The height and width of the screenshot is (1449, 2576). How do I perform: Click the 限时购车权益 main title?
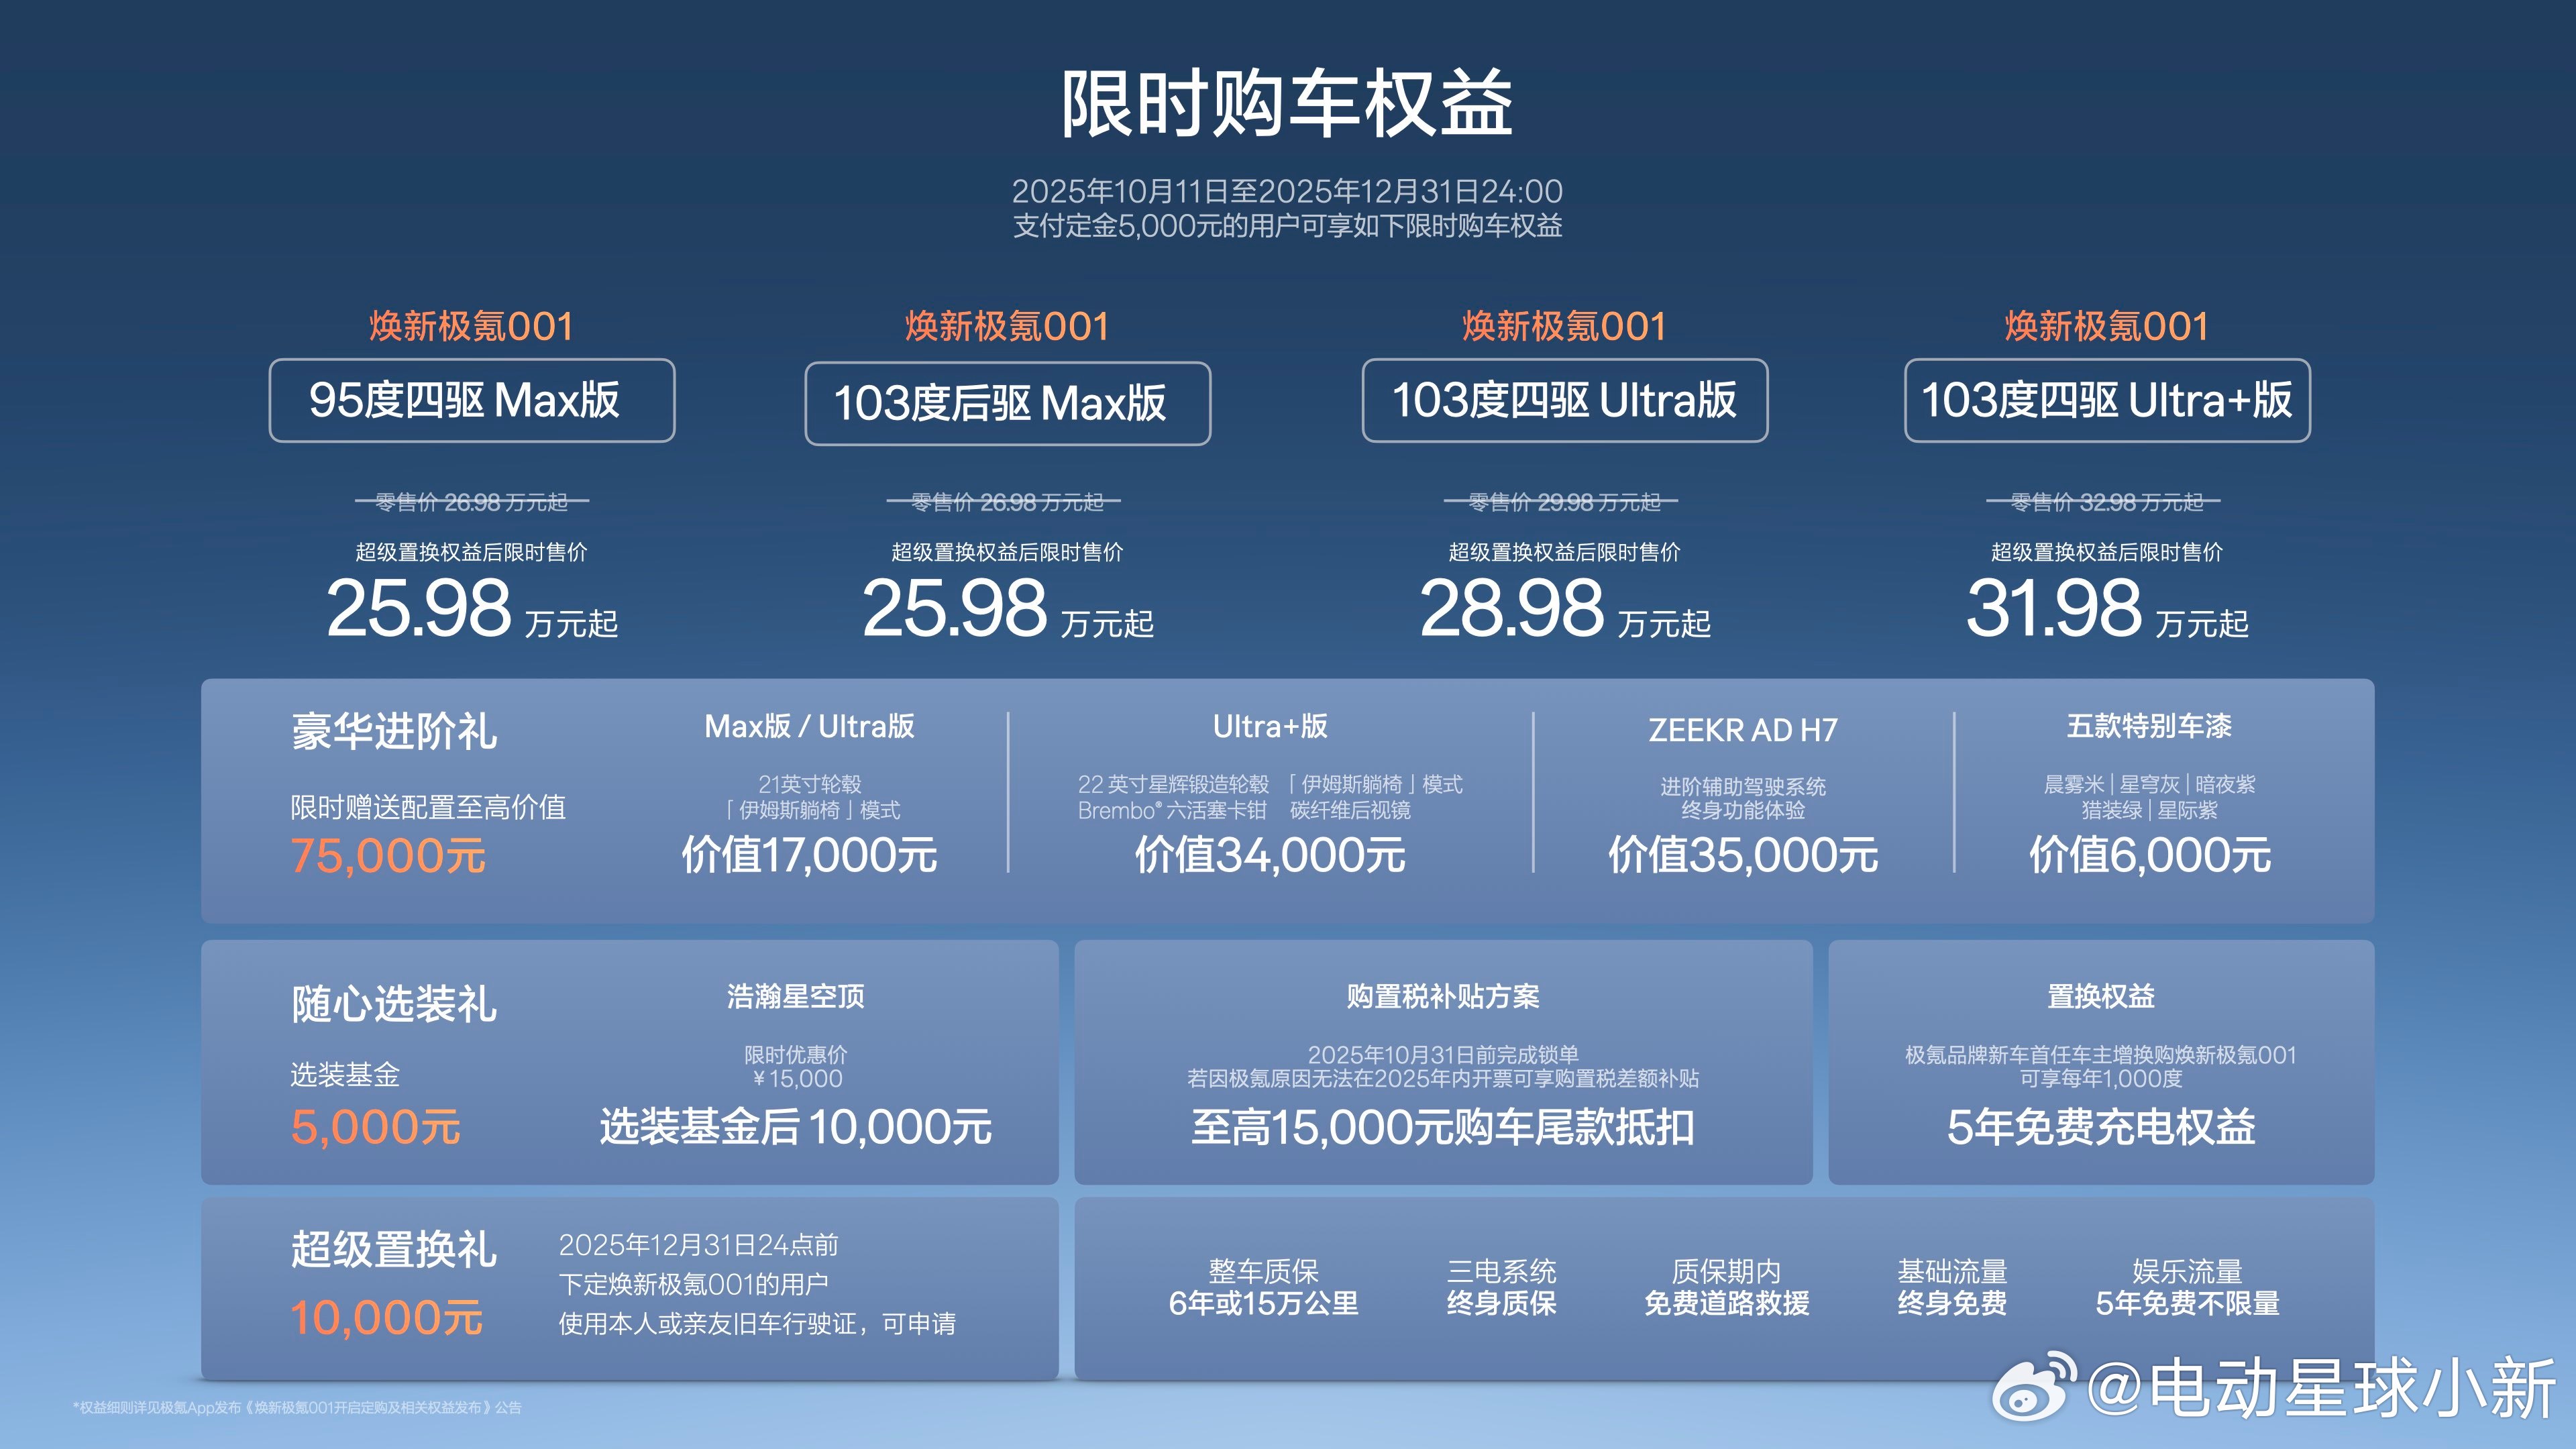1287,104
